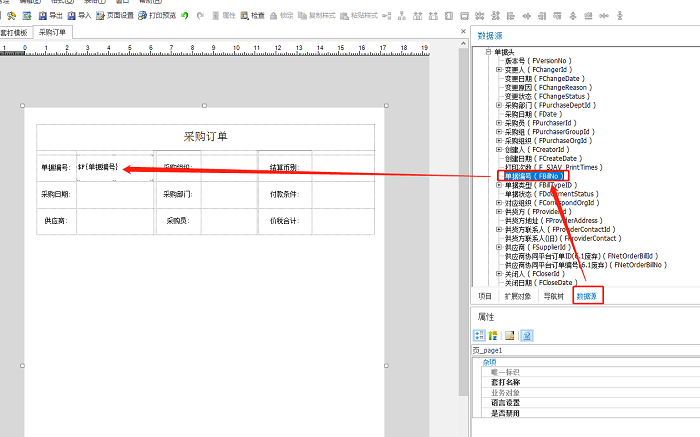
Task: Click the 导出 (Export) toolbar icon
Action: click(49, 16)
